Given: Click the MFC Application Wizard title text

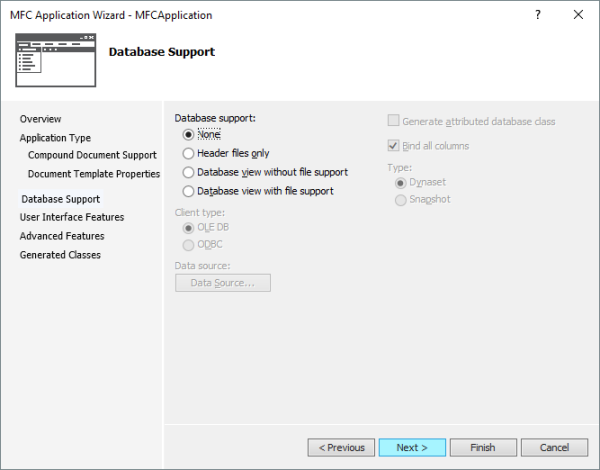Looking at the screenshot, I should (111, 15).
